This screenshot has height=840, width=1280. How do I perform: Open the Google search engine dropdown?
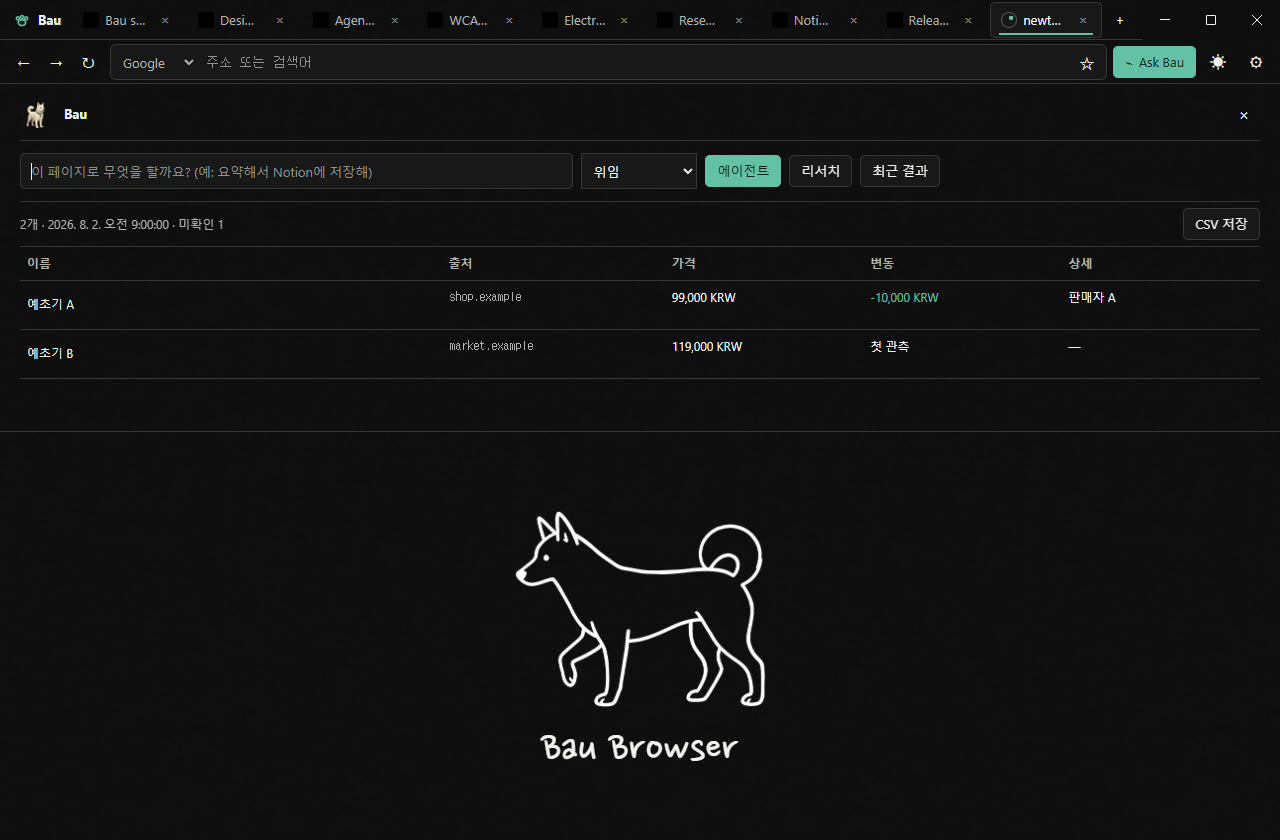(157, 63)
